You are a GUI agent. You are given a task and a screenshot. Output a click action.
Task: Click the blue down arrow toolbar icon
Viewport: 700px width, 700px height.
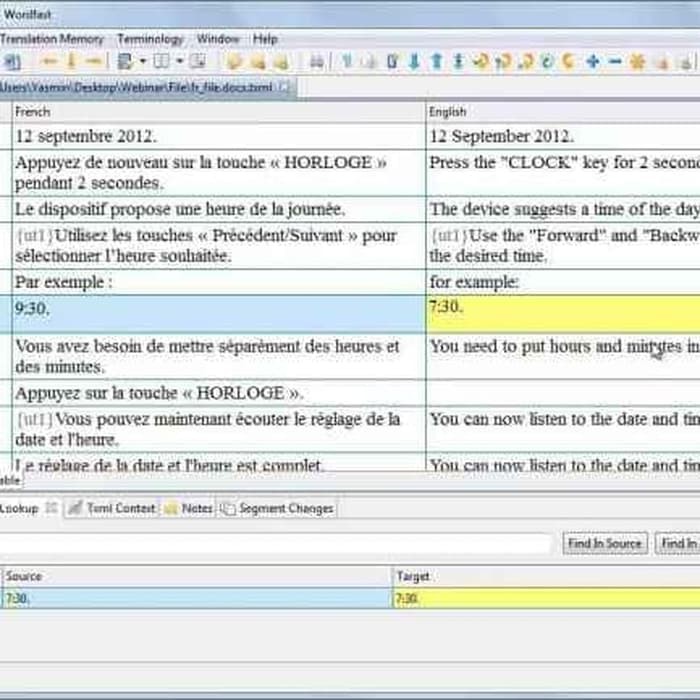tap(413, 62)
